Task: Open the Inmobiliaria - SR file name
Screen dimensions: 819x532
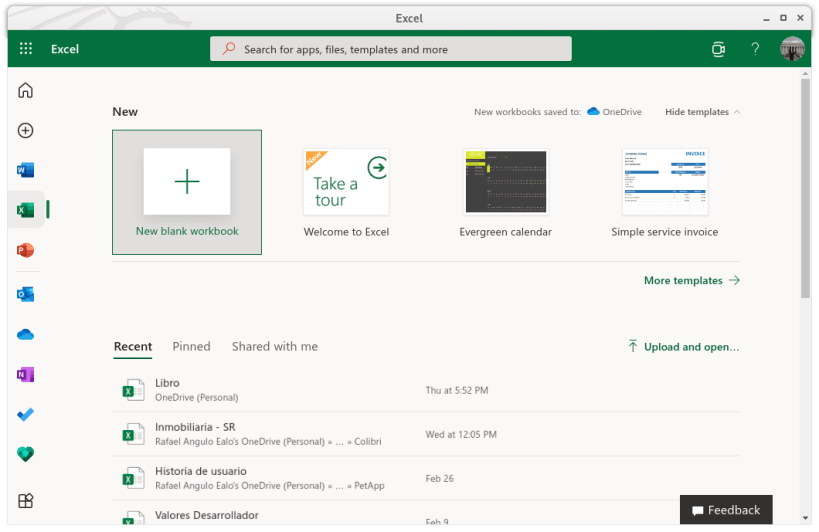Action: 195,427
